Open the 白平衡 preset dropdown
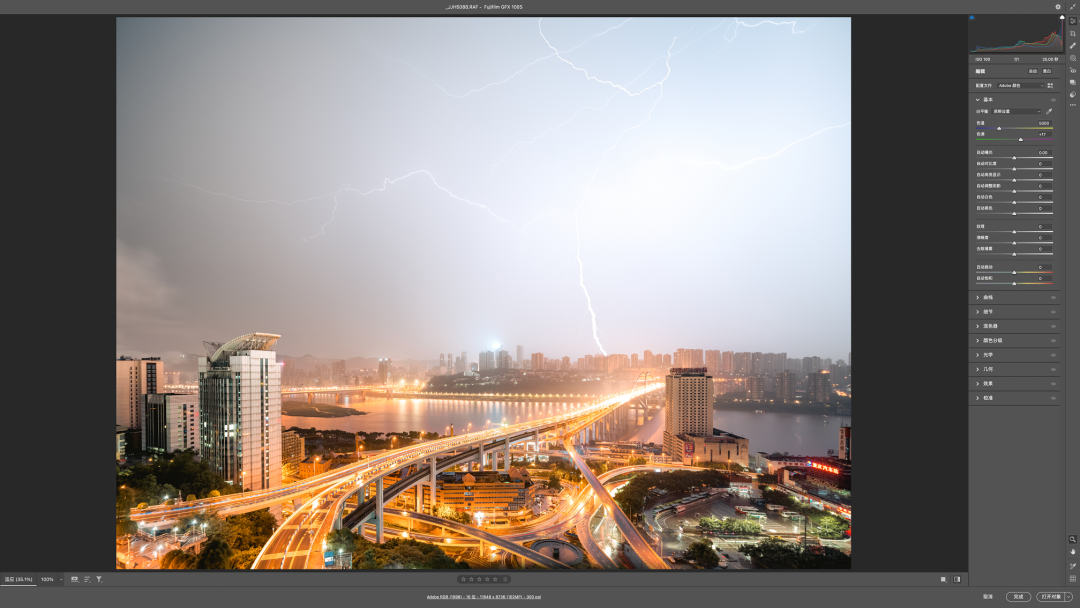The height and width of the screenshot is (608, 1080). [1016, 111]
